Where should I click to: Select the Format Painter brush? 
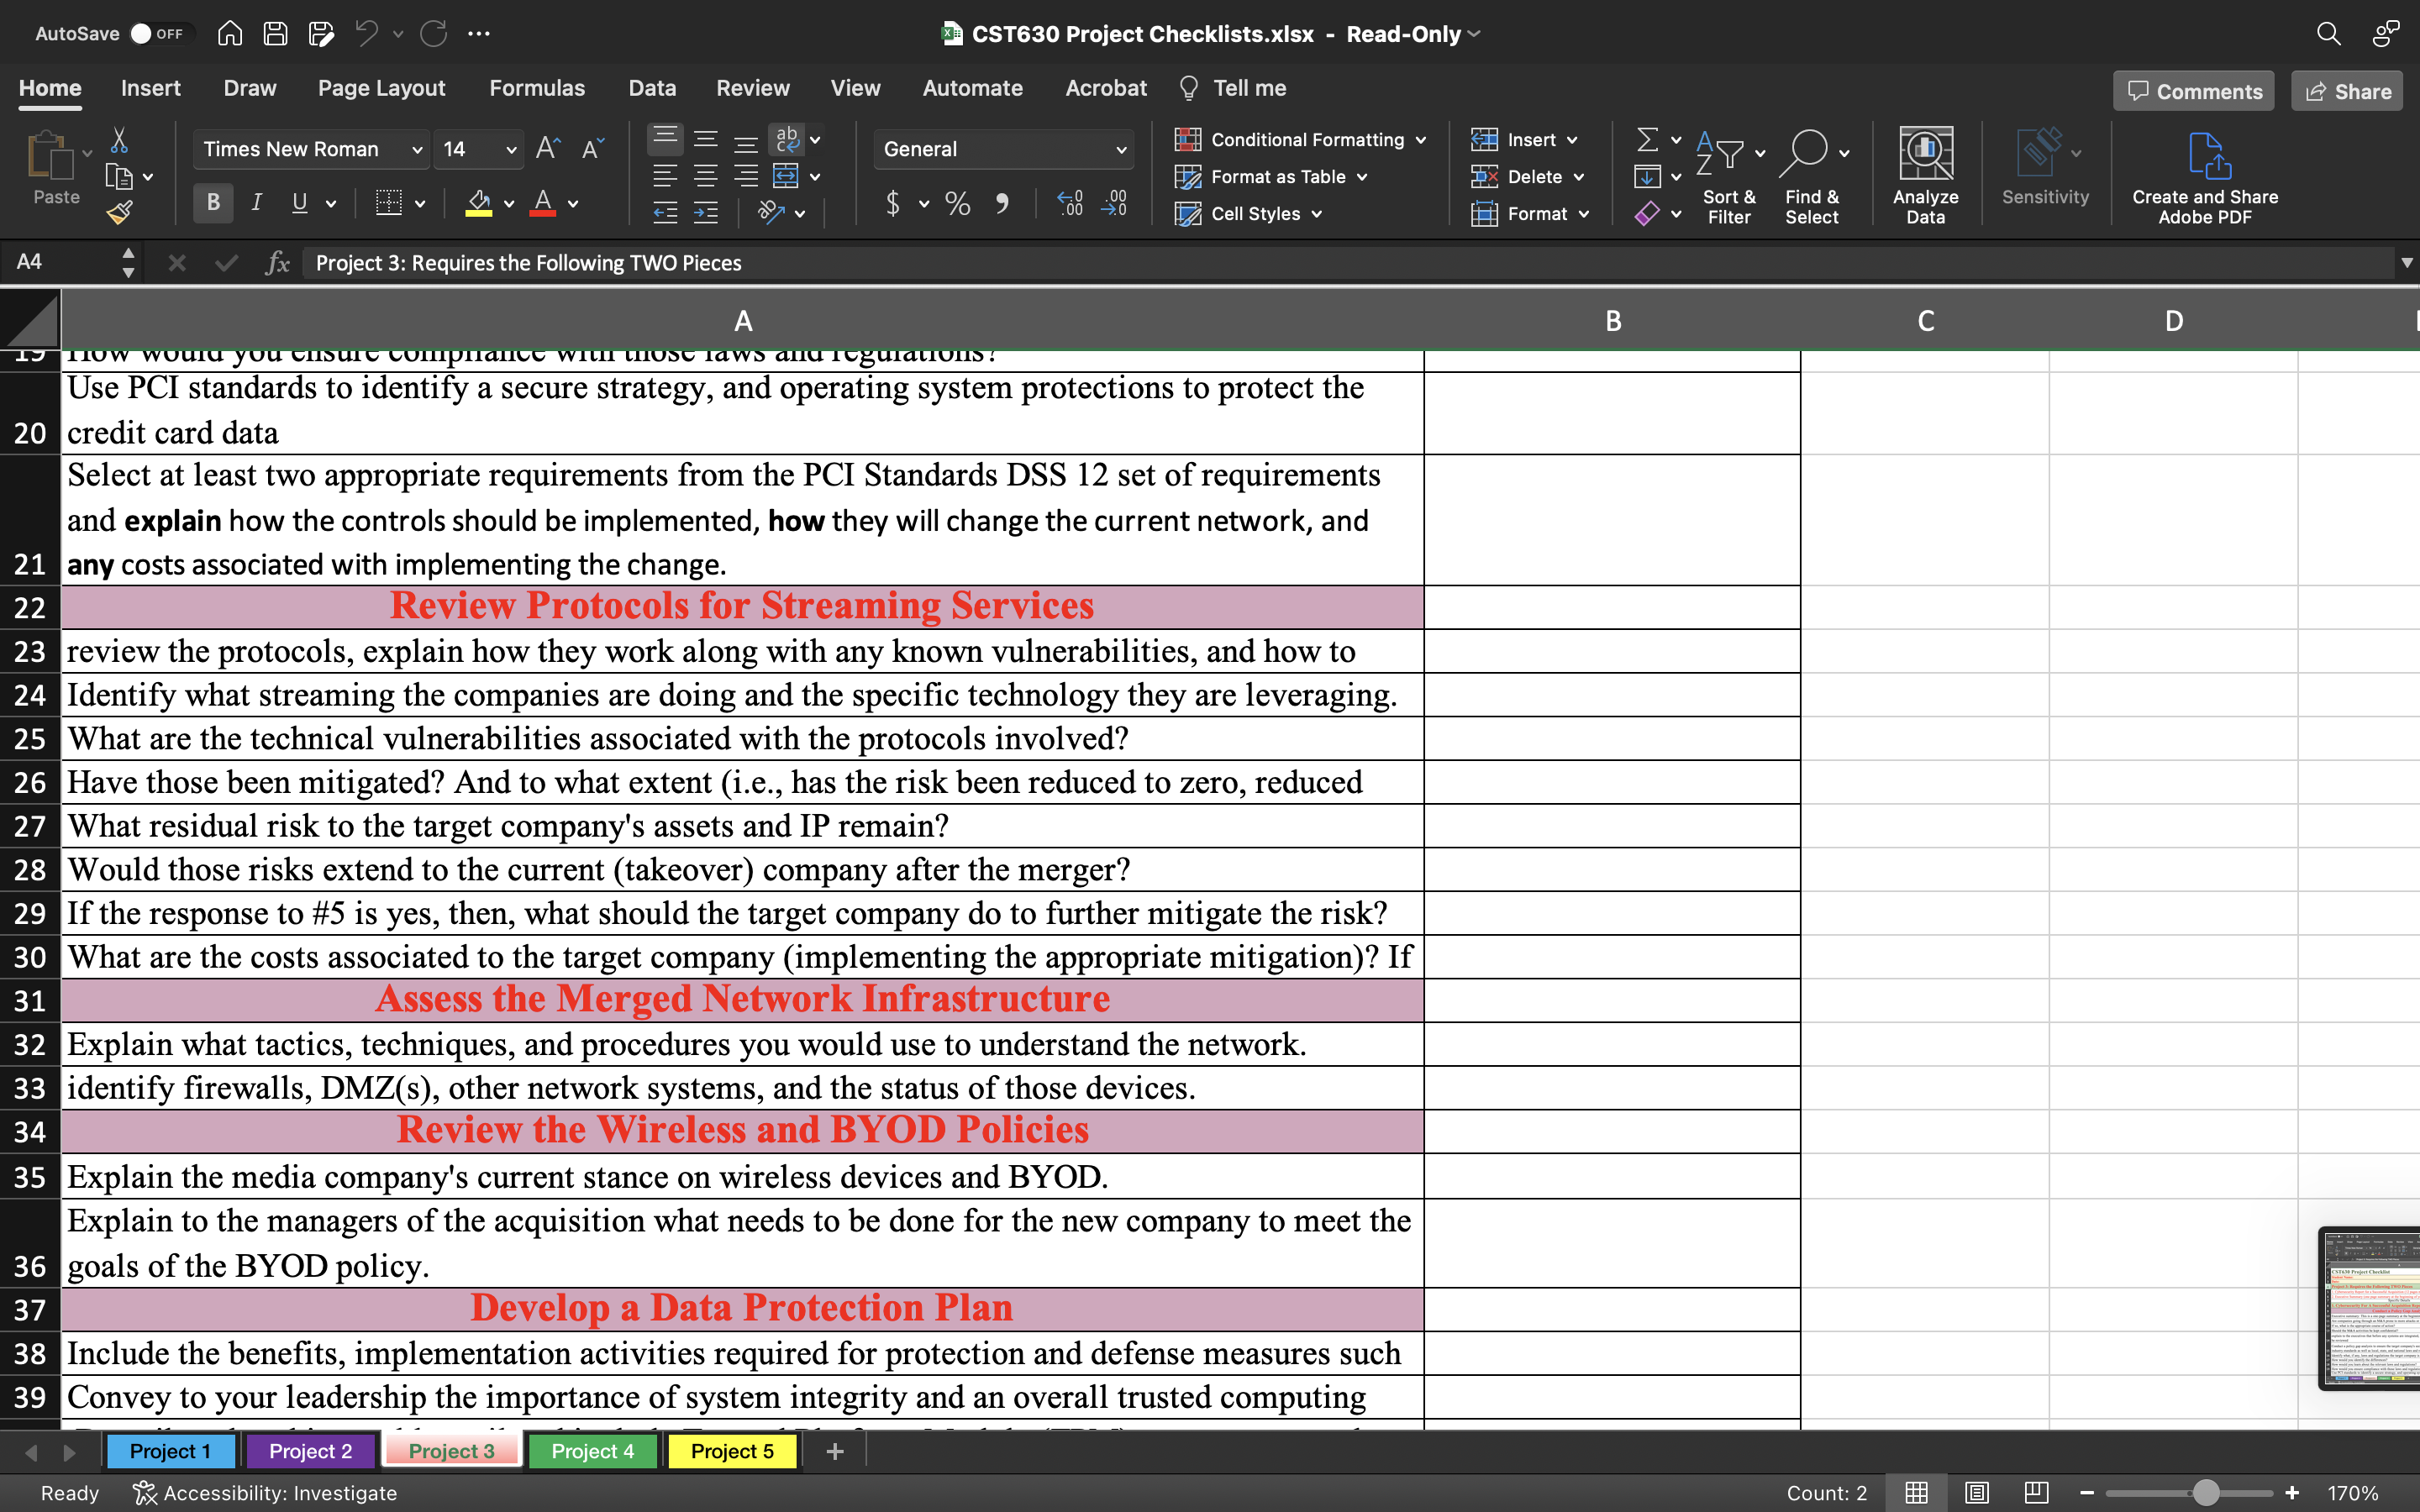click(119, 212)
